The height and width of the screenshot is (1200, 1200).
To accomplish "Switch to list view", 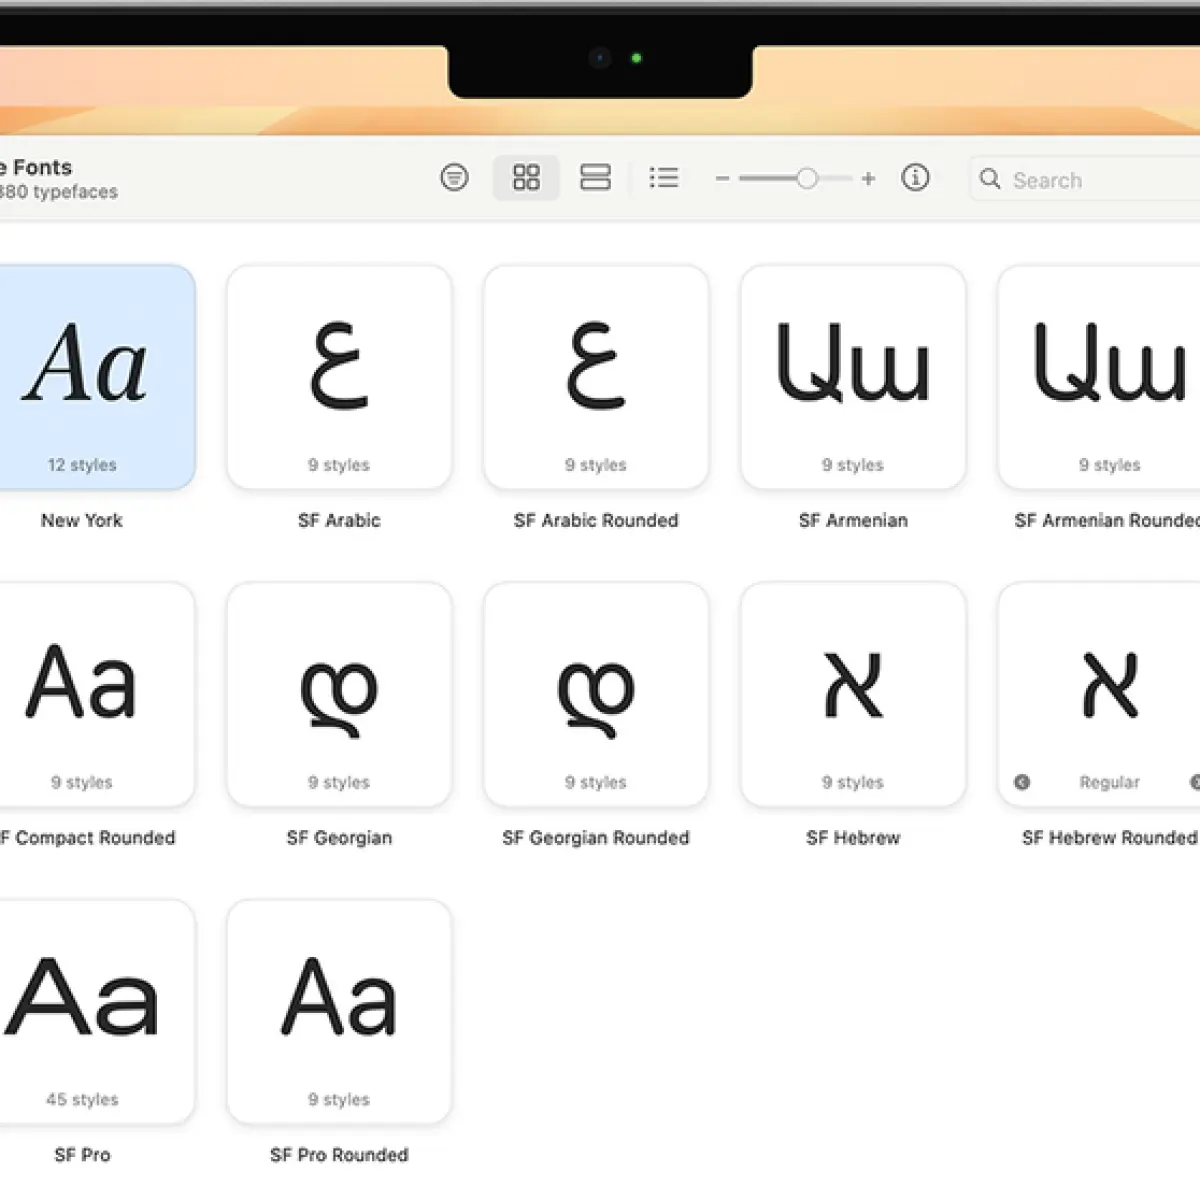I will pos(664,178).
